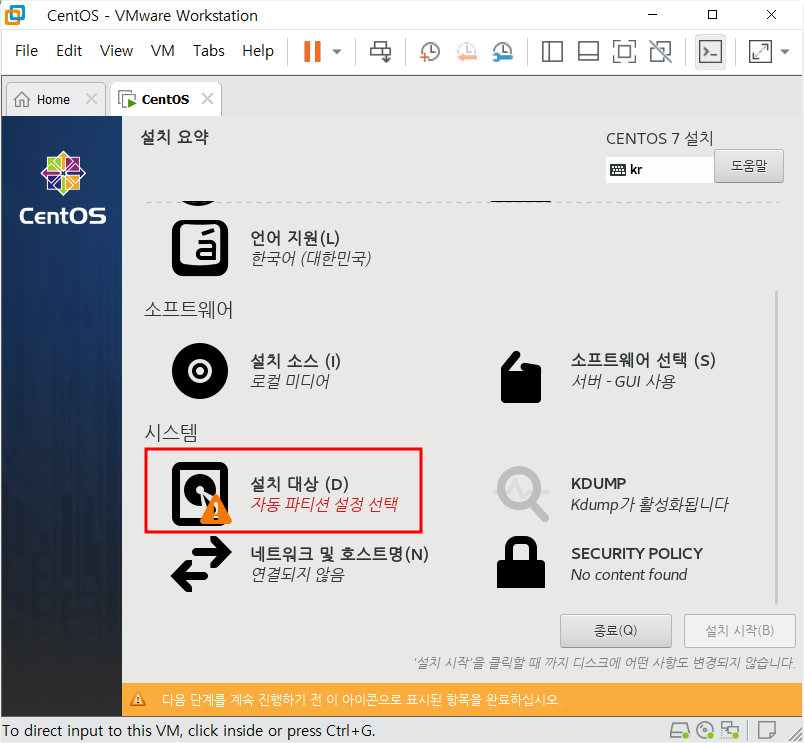Open the VM menu

(163, 51)
